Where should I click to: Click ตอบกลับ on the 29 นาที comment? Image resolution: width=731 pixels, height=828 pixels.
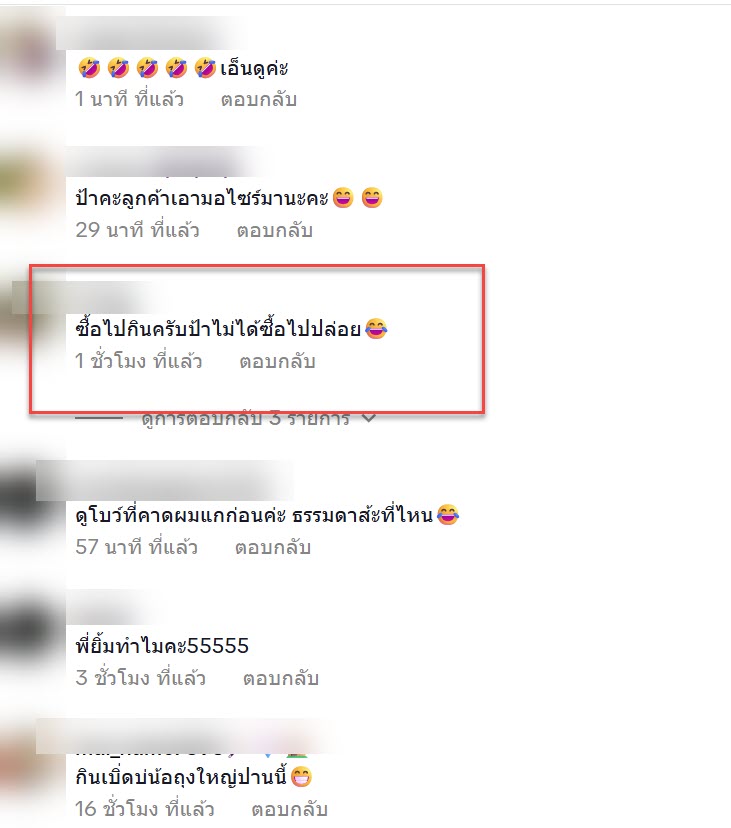[275, 230]
